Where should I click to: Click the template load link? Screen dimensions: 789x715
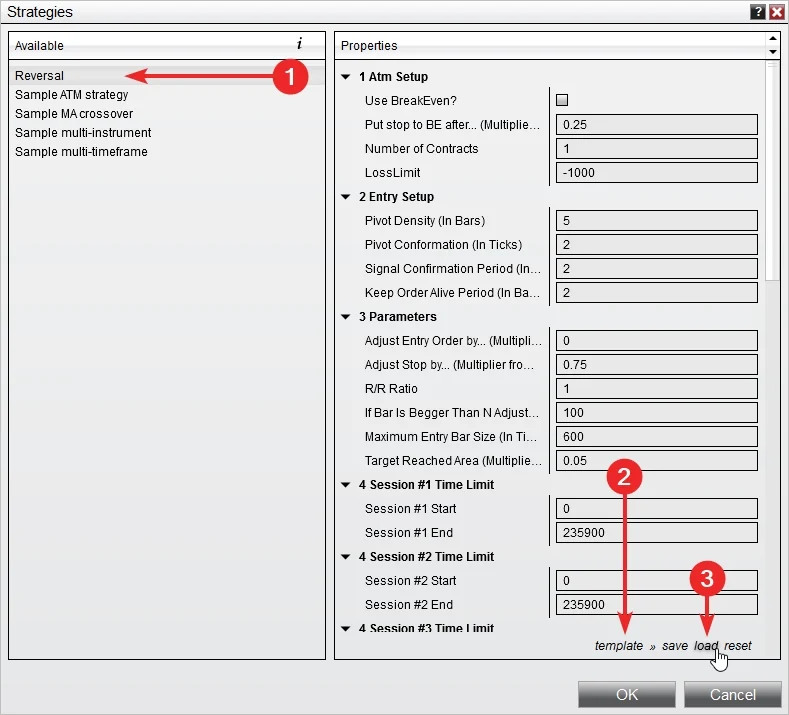pos(706,646)
